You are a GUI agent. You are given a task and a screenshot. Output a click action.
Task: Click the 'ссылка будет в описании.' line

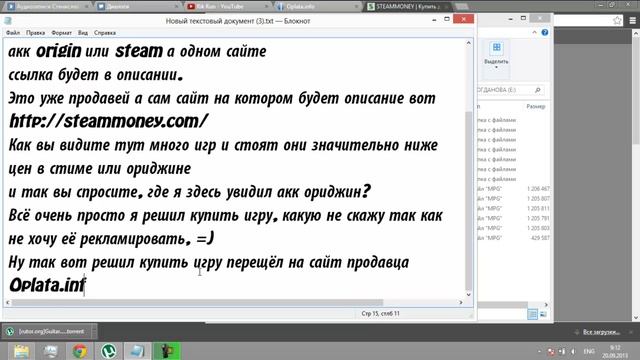[x=96, y=75]
